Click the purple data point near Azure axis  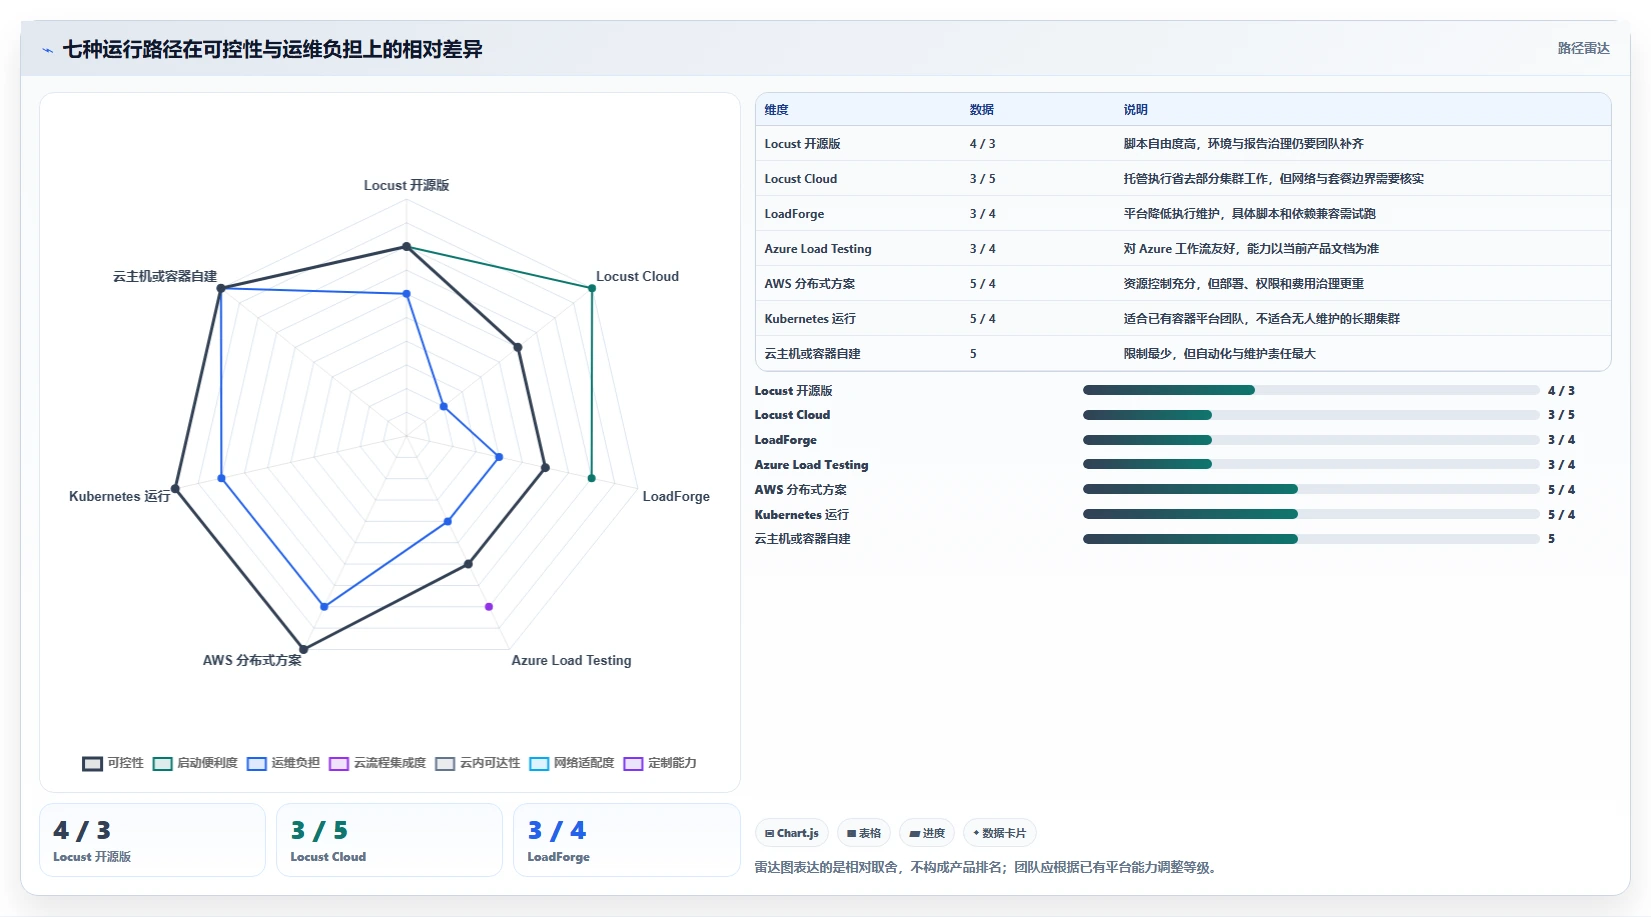coord(489,607)
